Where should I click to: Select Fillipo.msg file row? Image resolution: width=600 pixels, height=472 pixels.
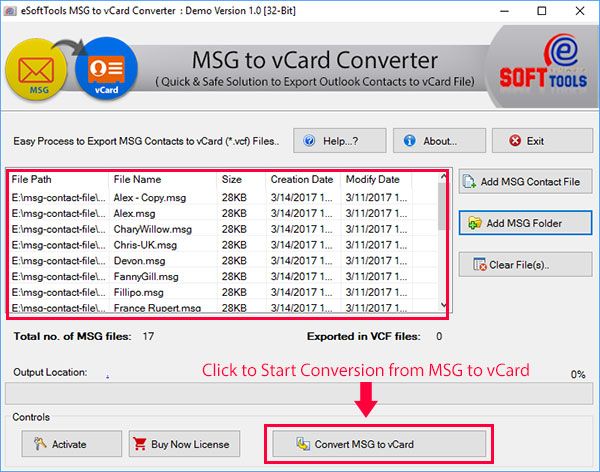[x=223, y=292]
